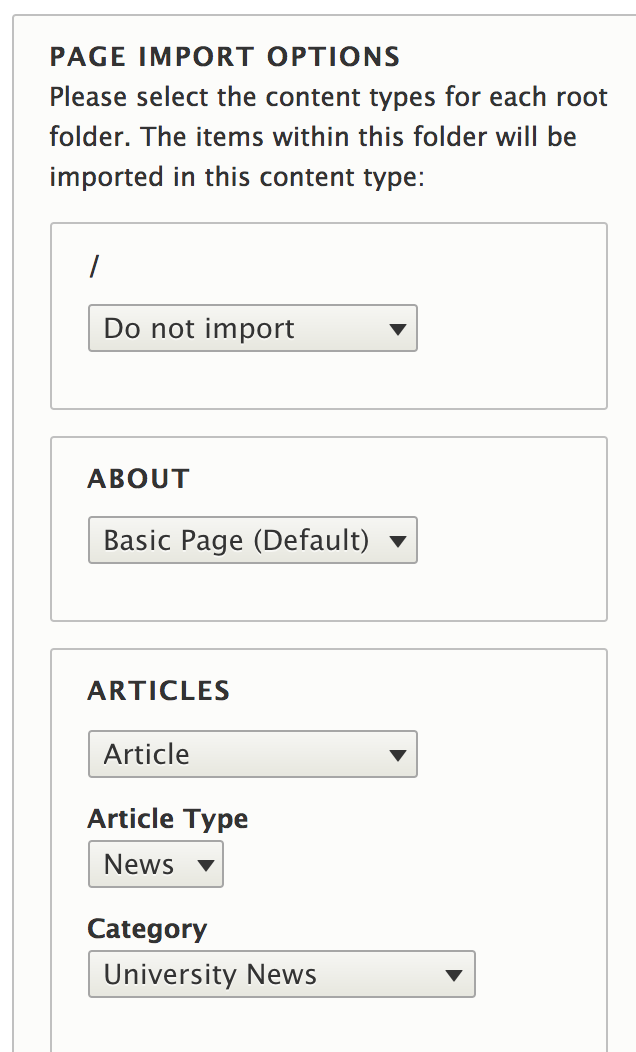Click the arrow on the "Article" select
This screenshot has height=1052, width=636.
tap(397, 755)
